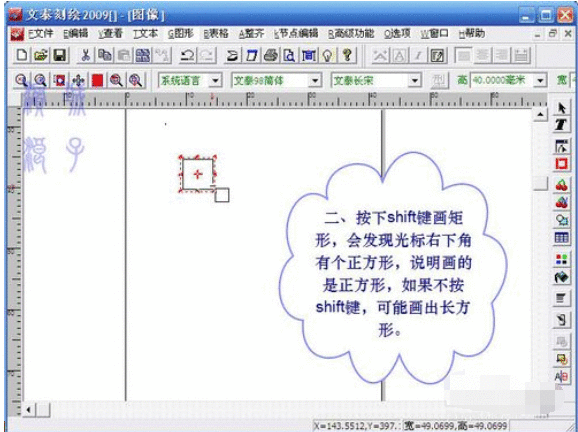Click the light bulb tip icon
This screenshot has height=432, width=578.
tap(328, 55)
